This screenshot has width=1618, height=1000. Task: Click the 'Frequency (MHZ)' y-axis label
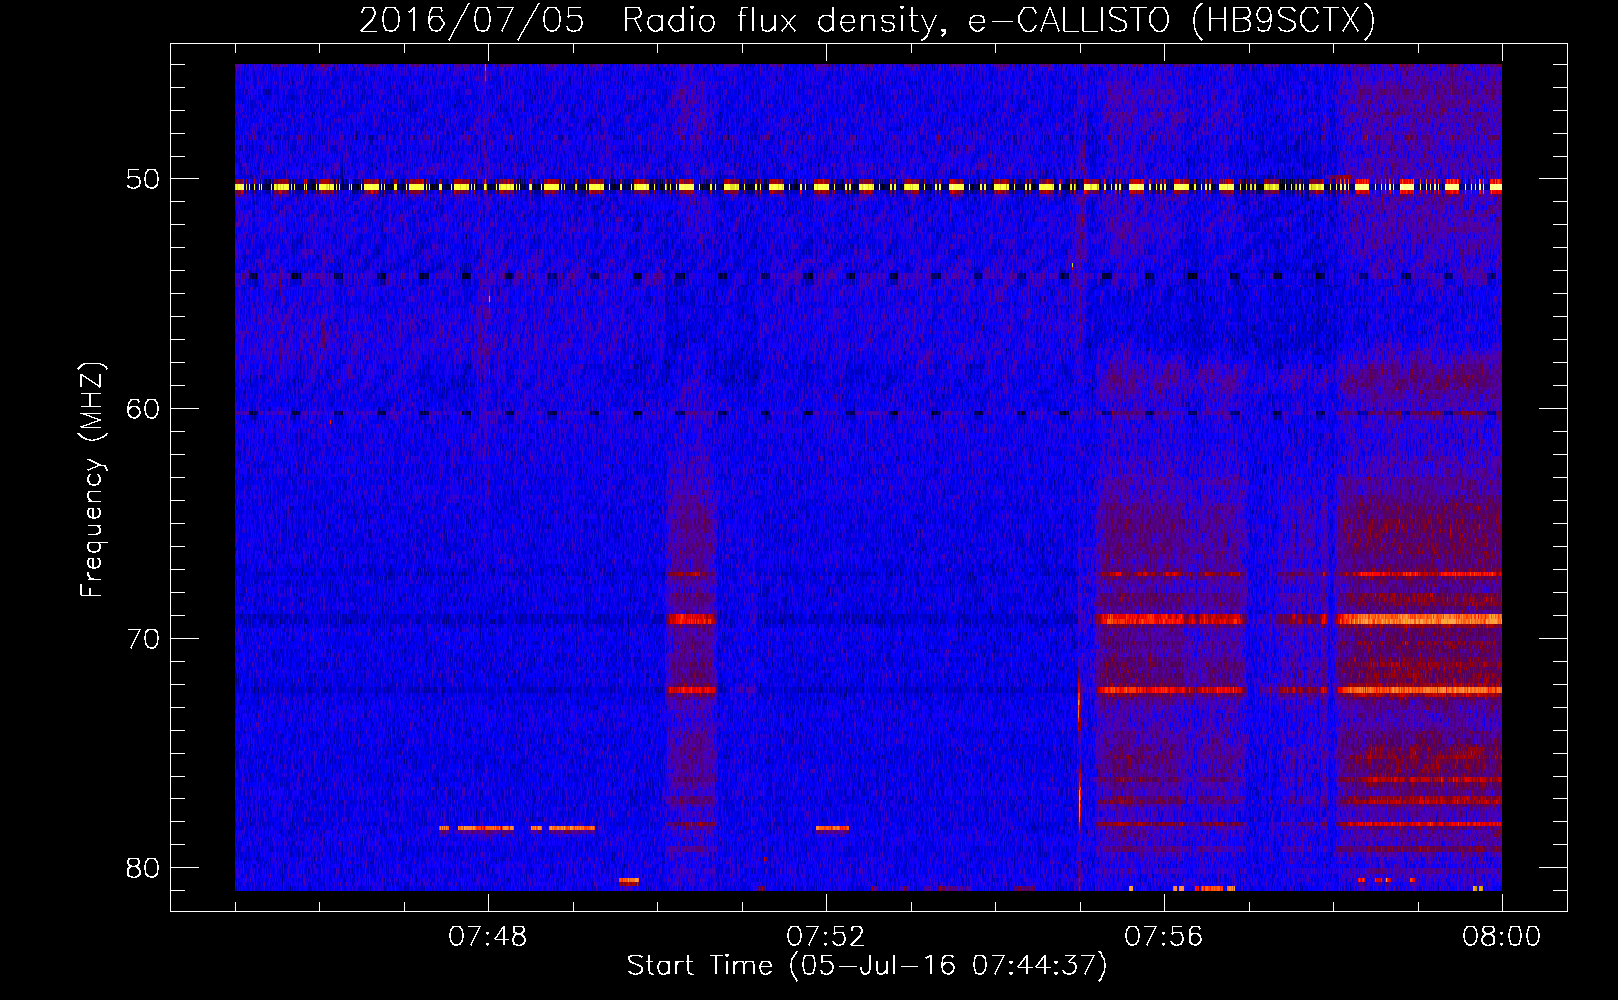pos(92,480)
